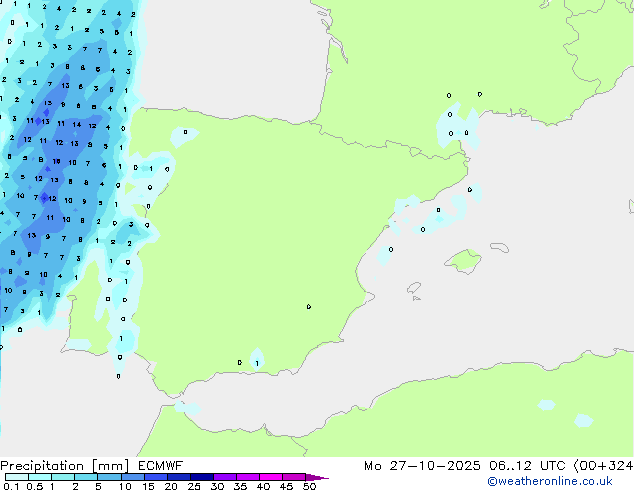Click the 15–20 mm legend color swatch
Screen dimensions: 634x490
coord(156,477)
